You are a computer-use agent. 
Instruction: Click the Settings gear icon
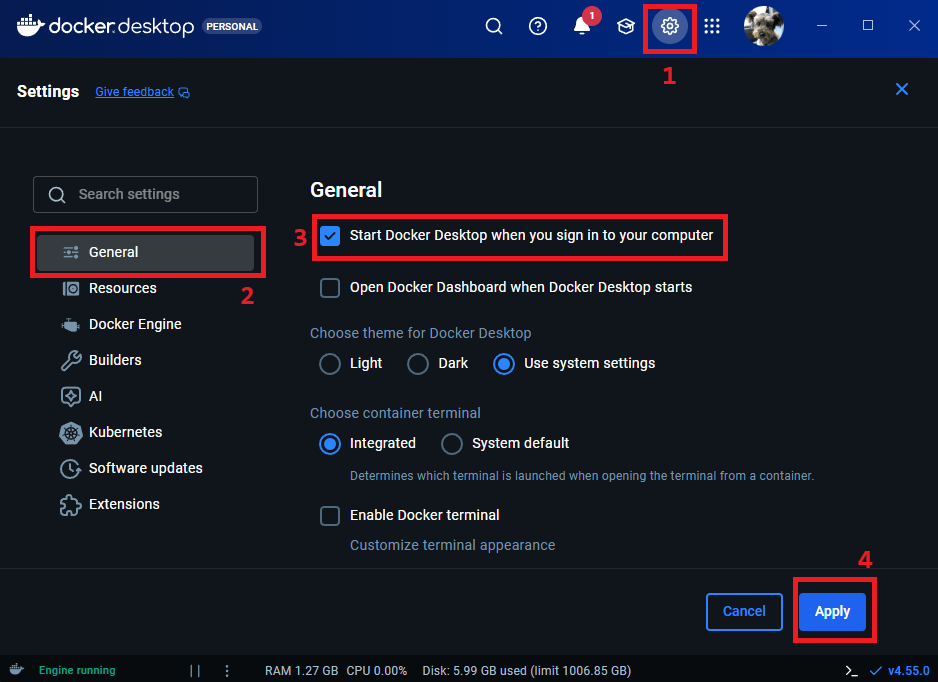[670, 27]
